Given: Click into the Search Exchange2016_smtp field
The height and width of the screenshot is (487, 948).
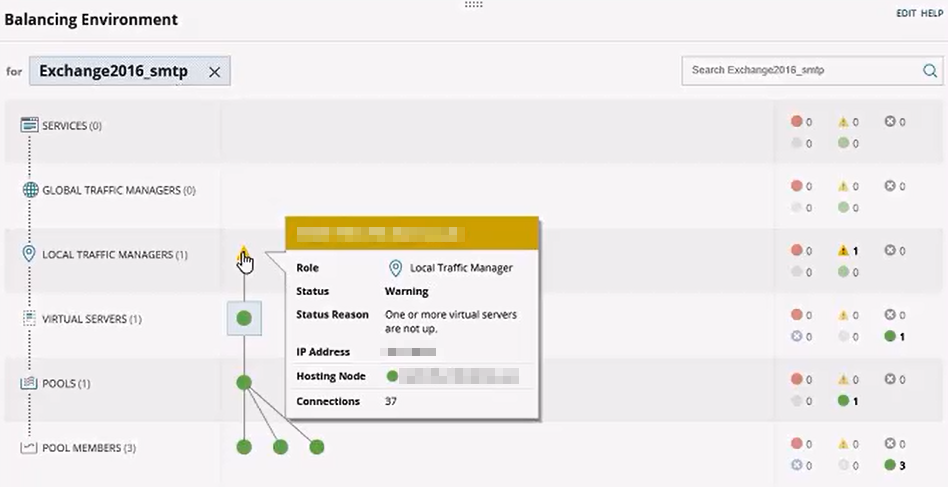Looking at the screenshot, I should pyautogui.click(x=800, y=71).
